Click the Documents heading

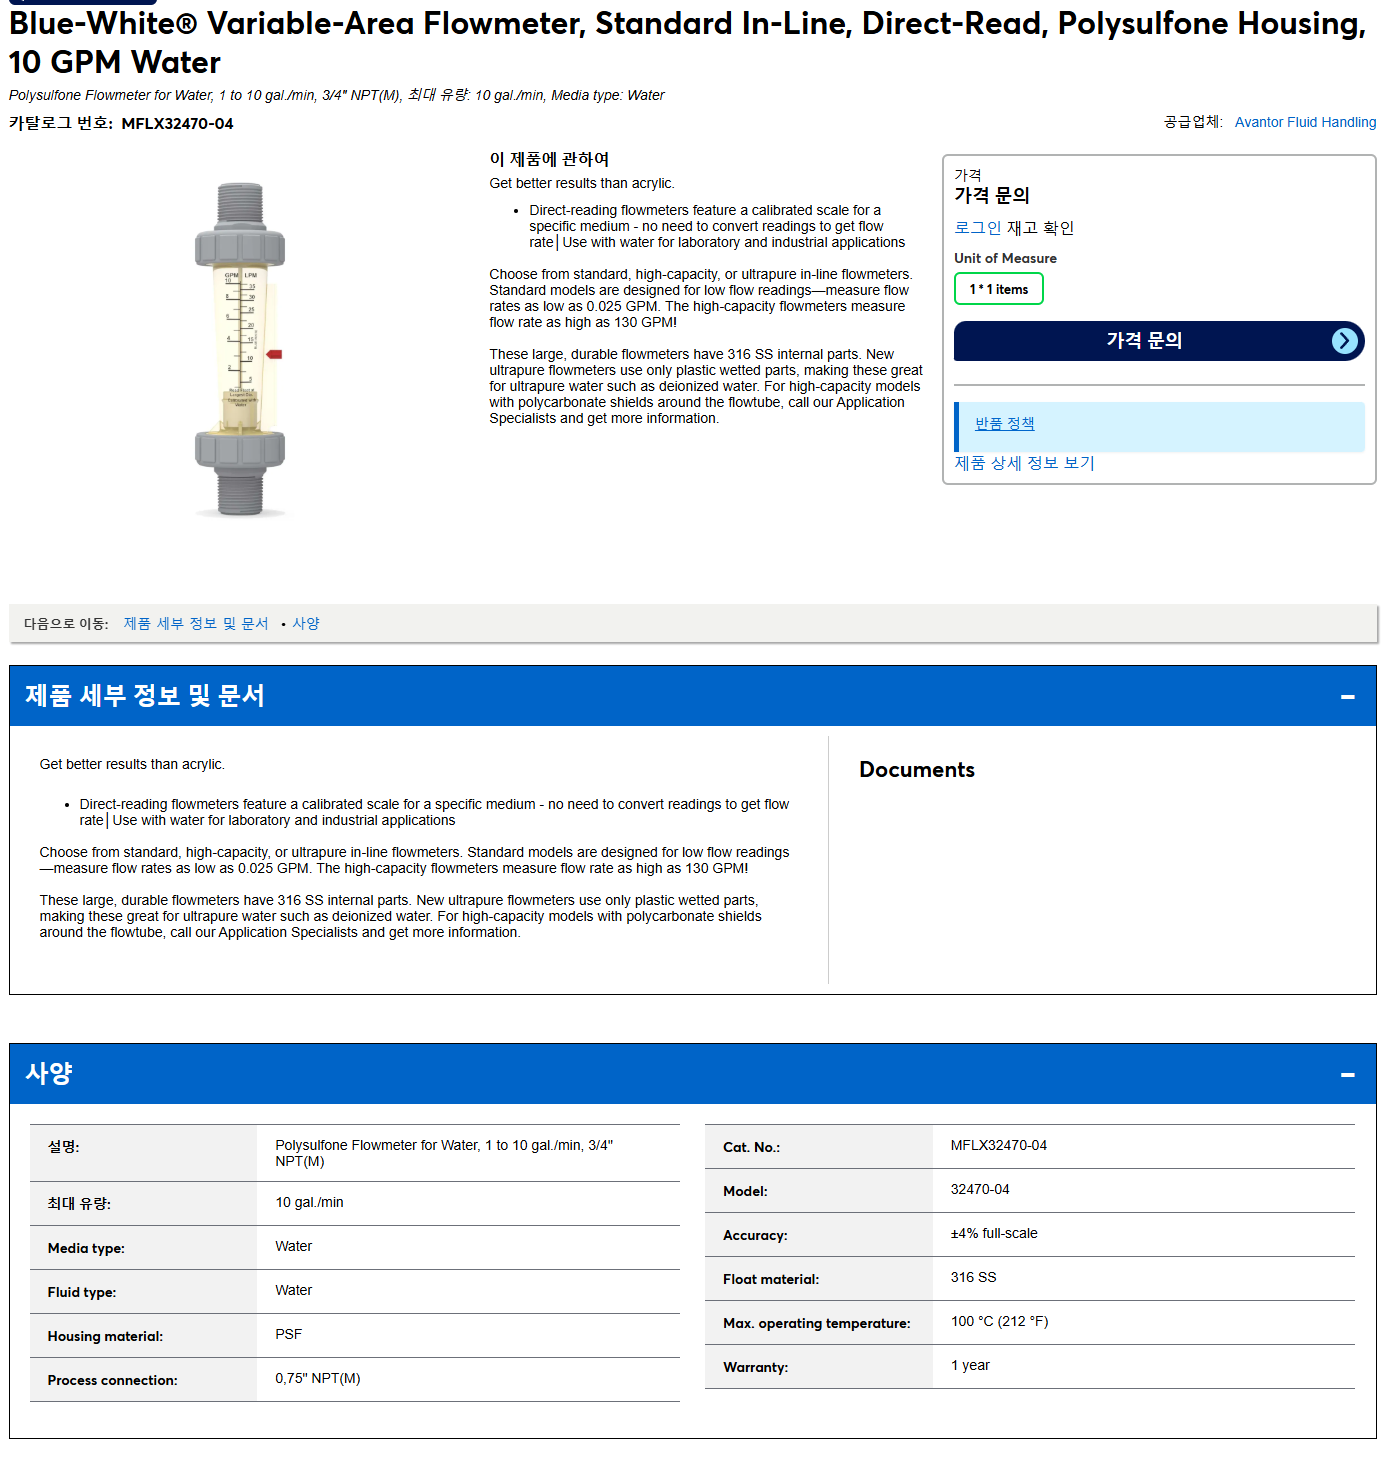point(917,770)
